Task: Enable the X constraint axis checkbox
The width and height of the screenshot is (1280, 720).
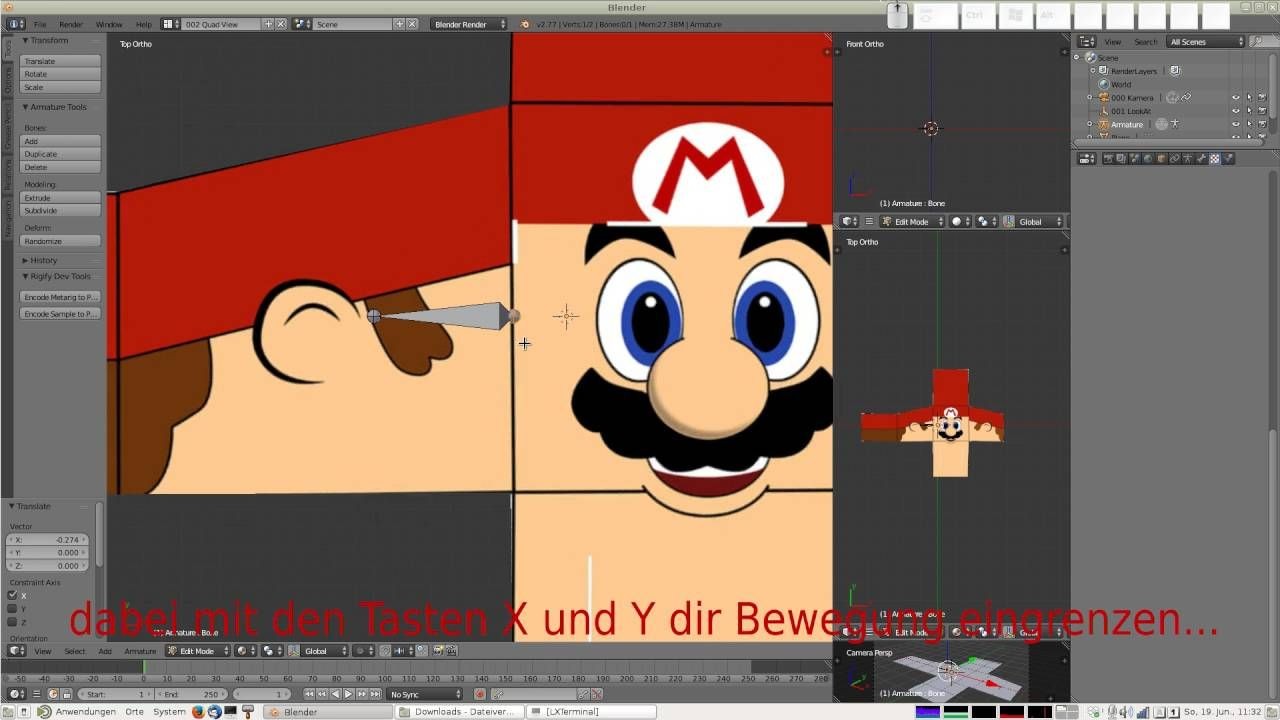Action: (12, 595)
